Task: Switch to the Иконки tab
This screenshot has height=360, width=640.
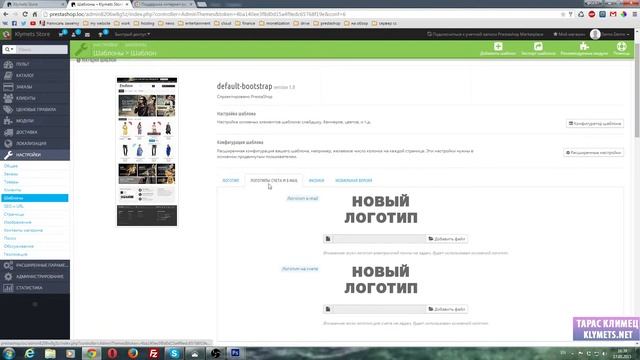Action: (x=316, y=180)
